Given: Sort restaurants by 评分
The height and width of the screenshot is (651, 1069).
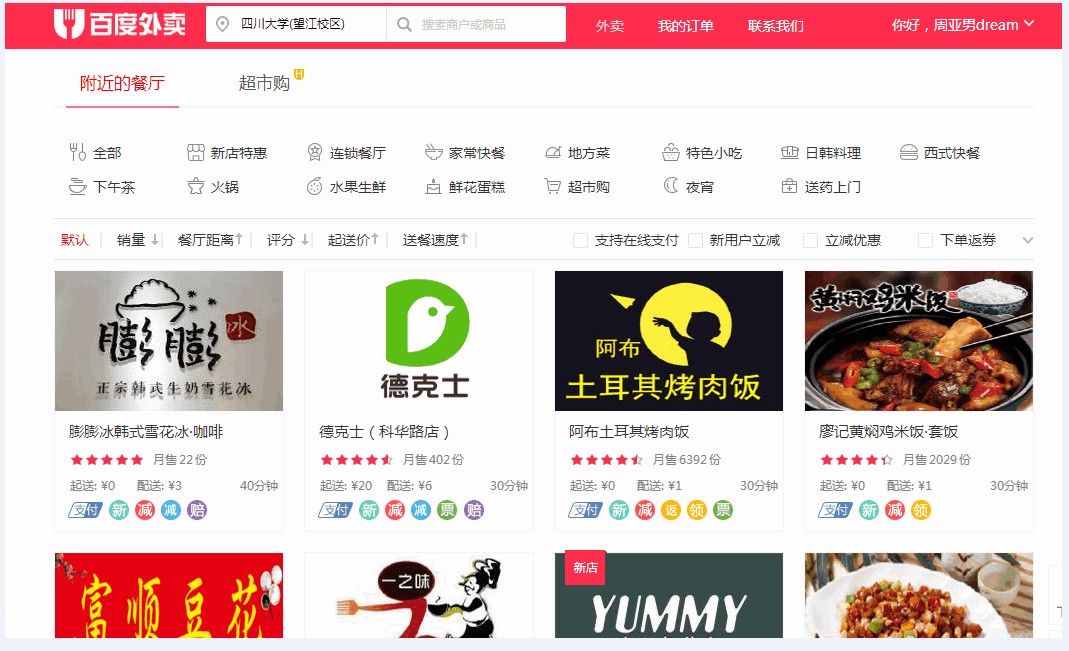Looking at the screenshot, I should click(287, 240).
